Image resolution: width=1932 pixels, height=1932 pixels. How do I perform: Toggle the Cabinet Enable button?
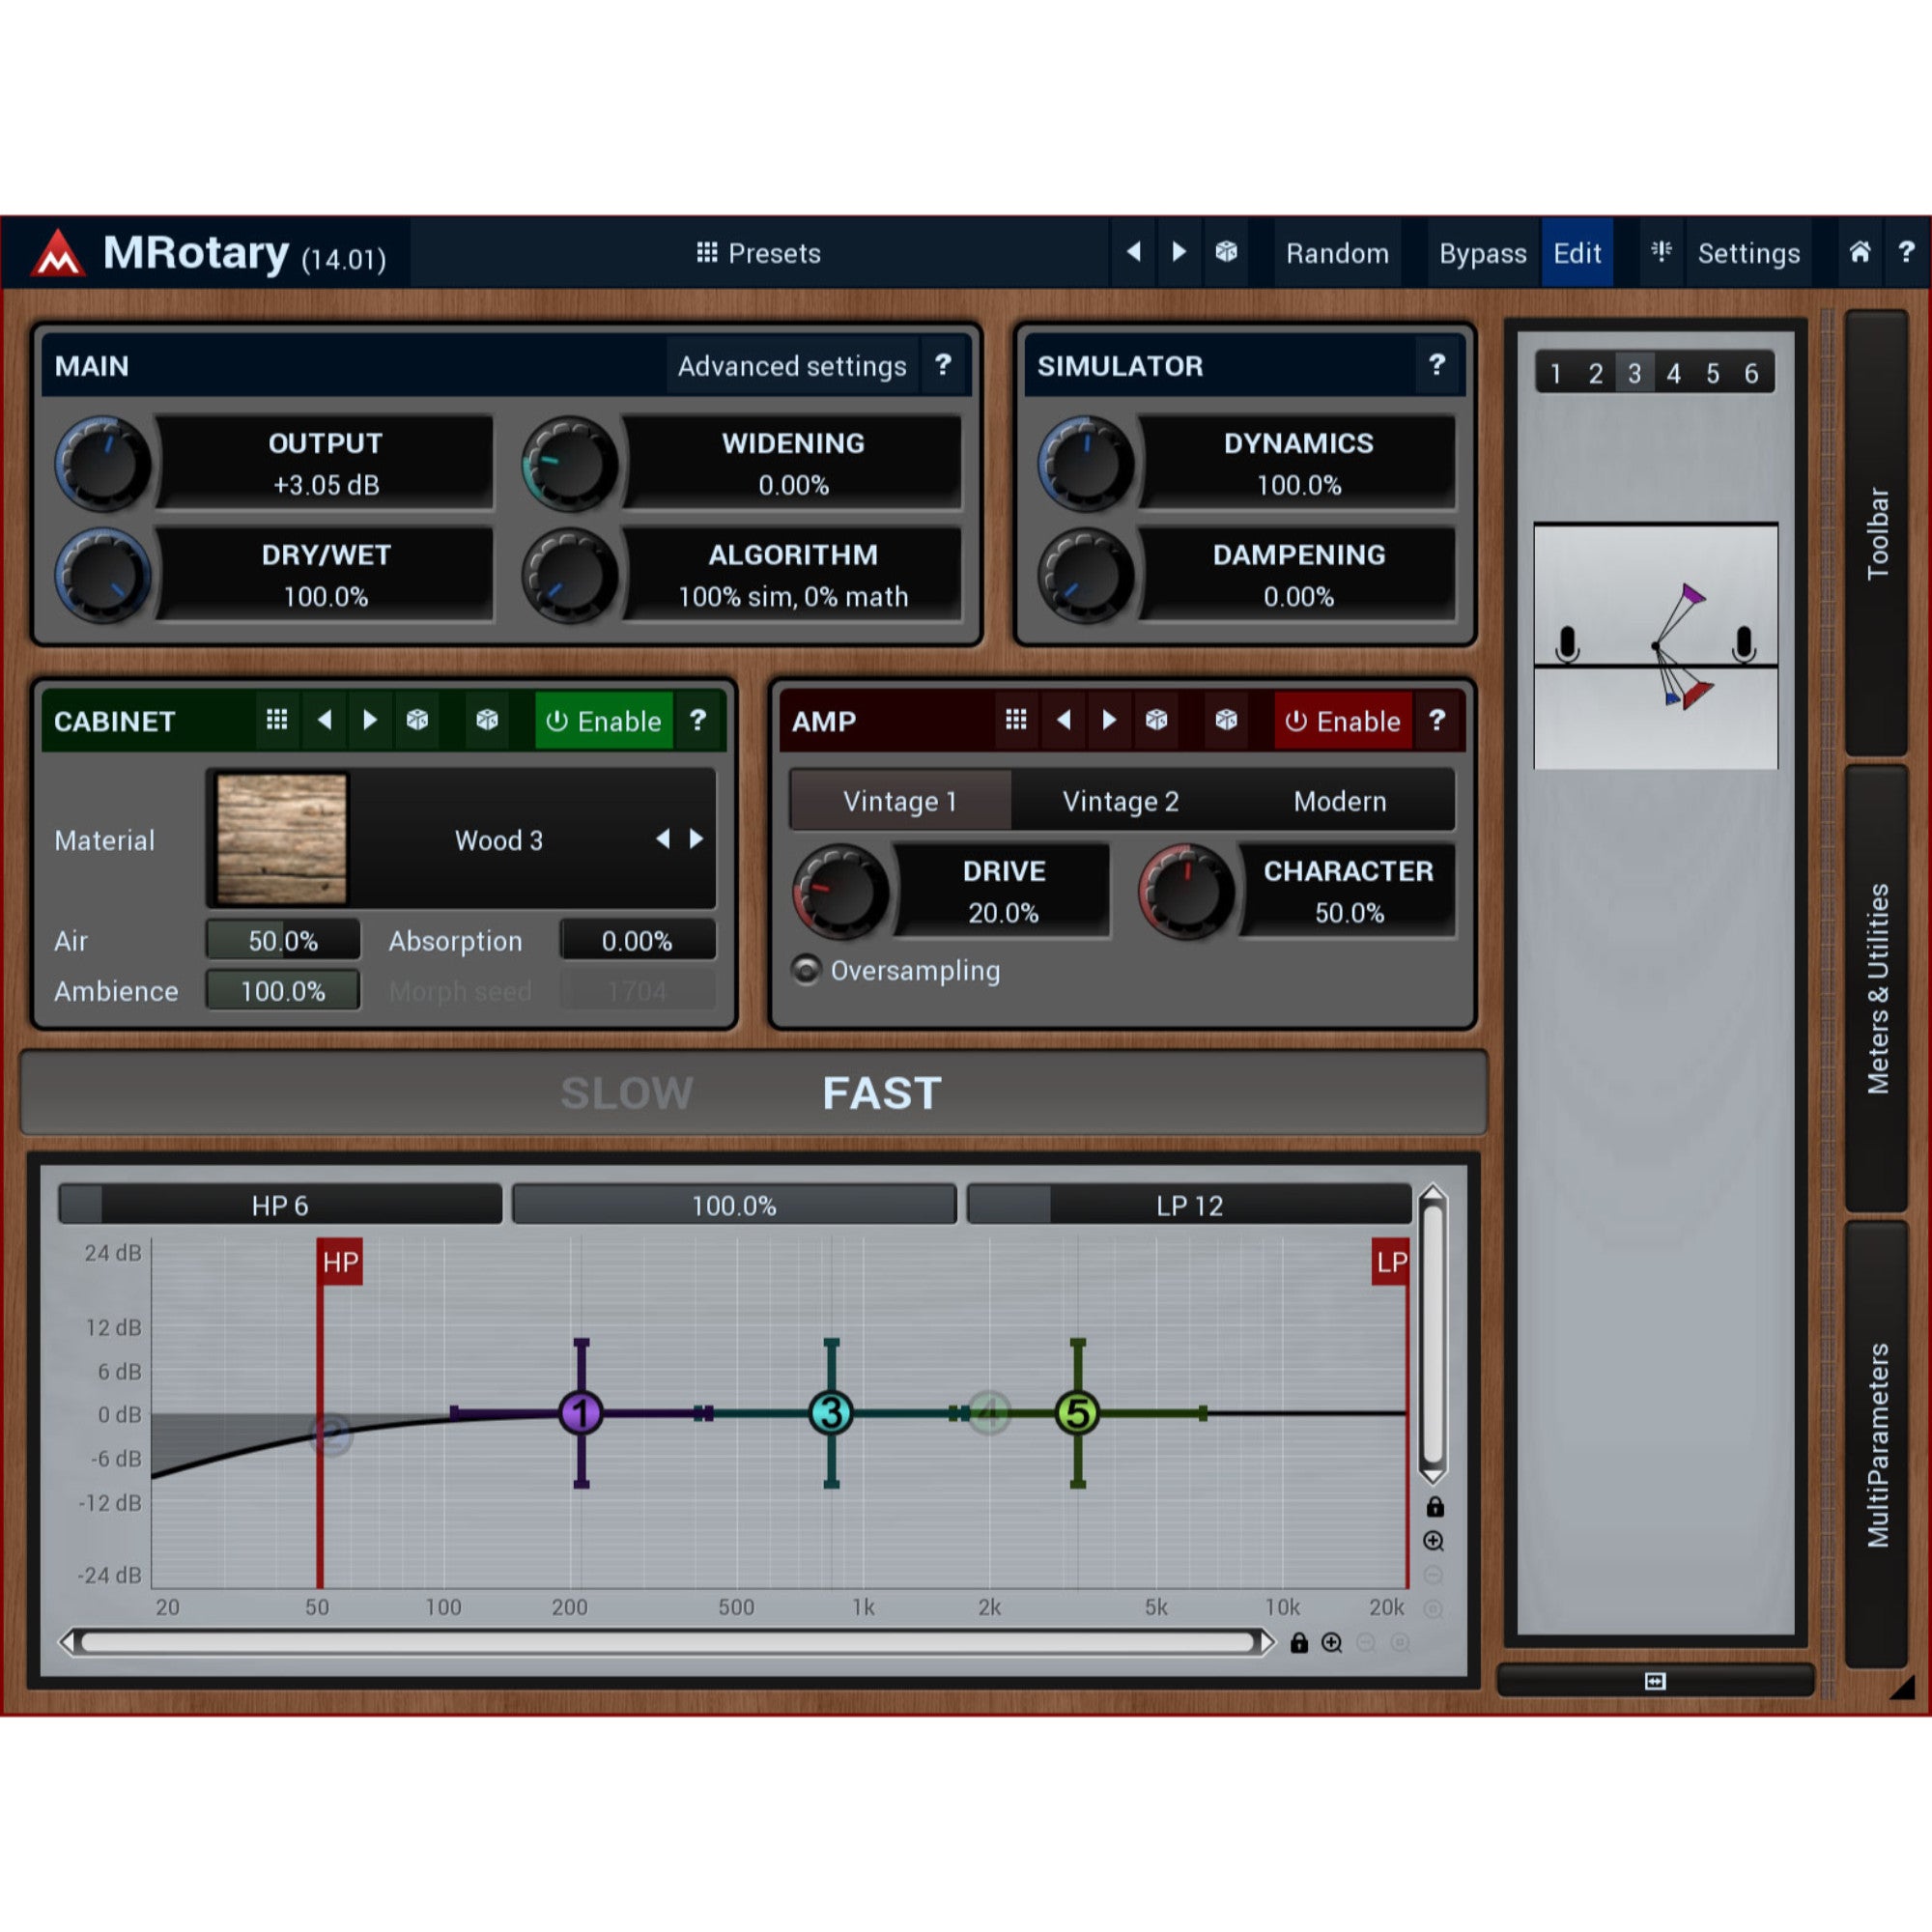click(x=604, y=721)
